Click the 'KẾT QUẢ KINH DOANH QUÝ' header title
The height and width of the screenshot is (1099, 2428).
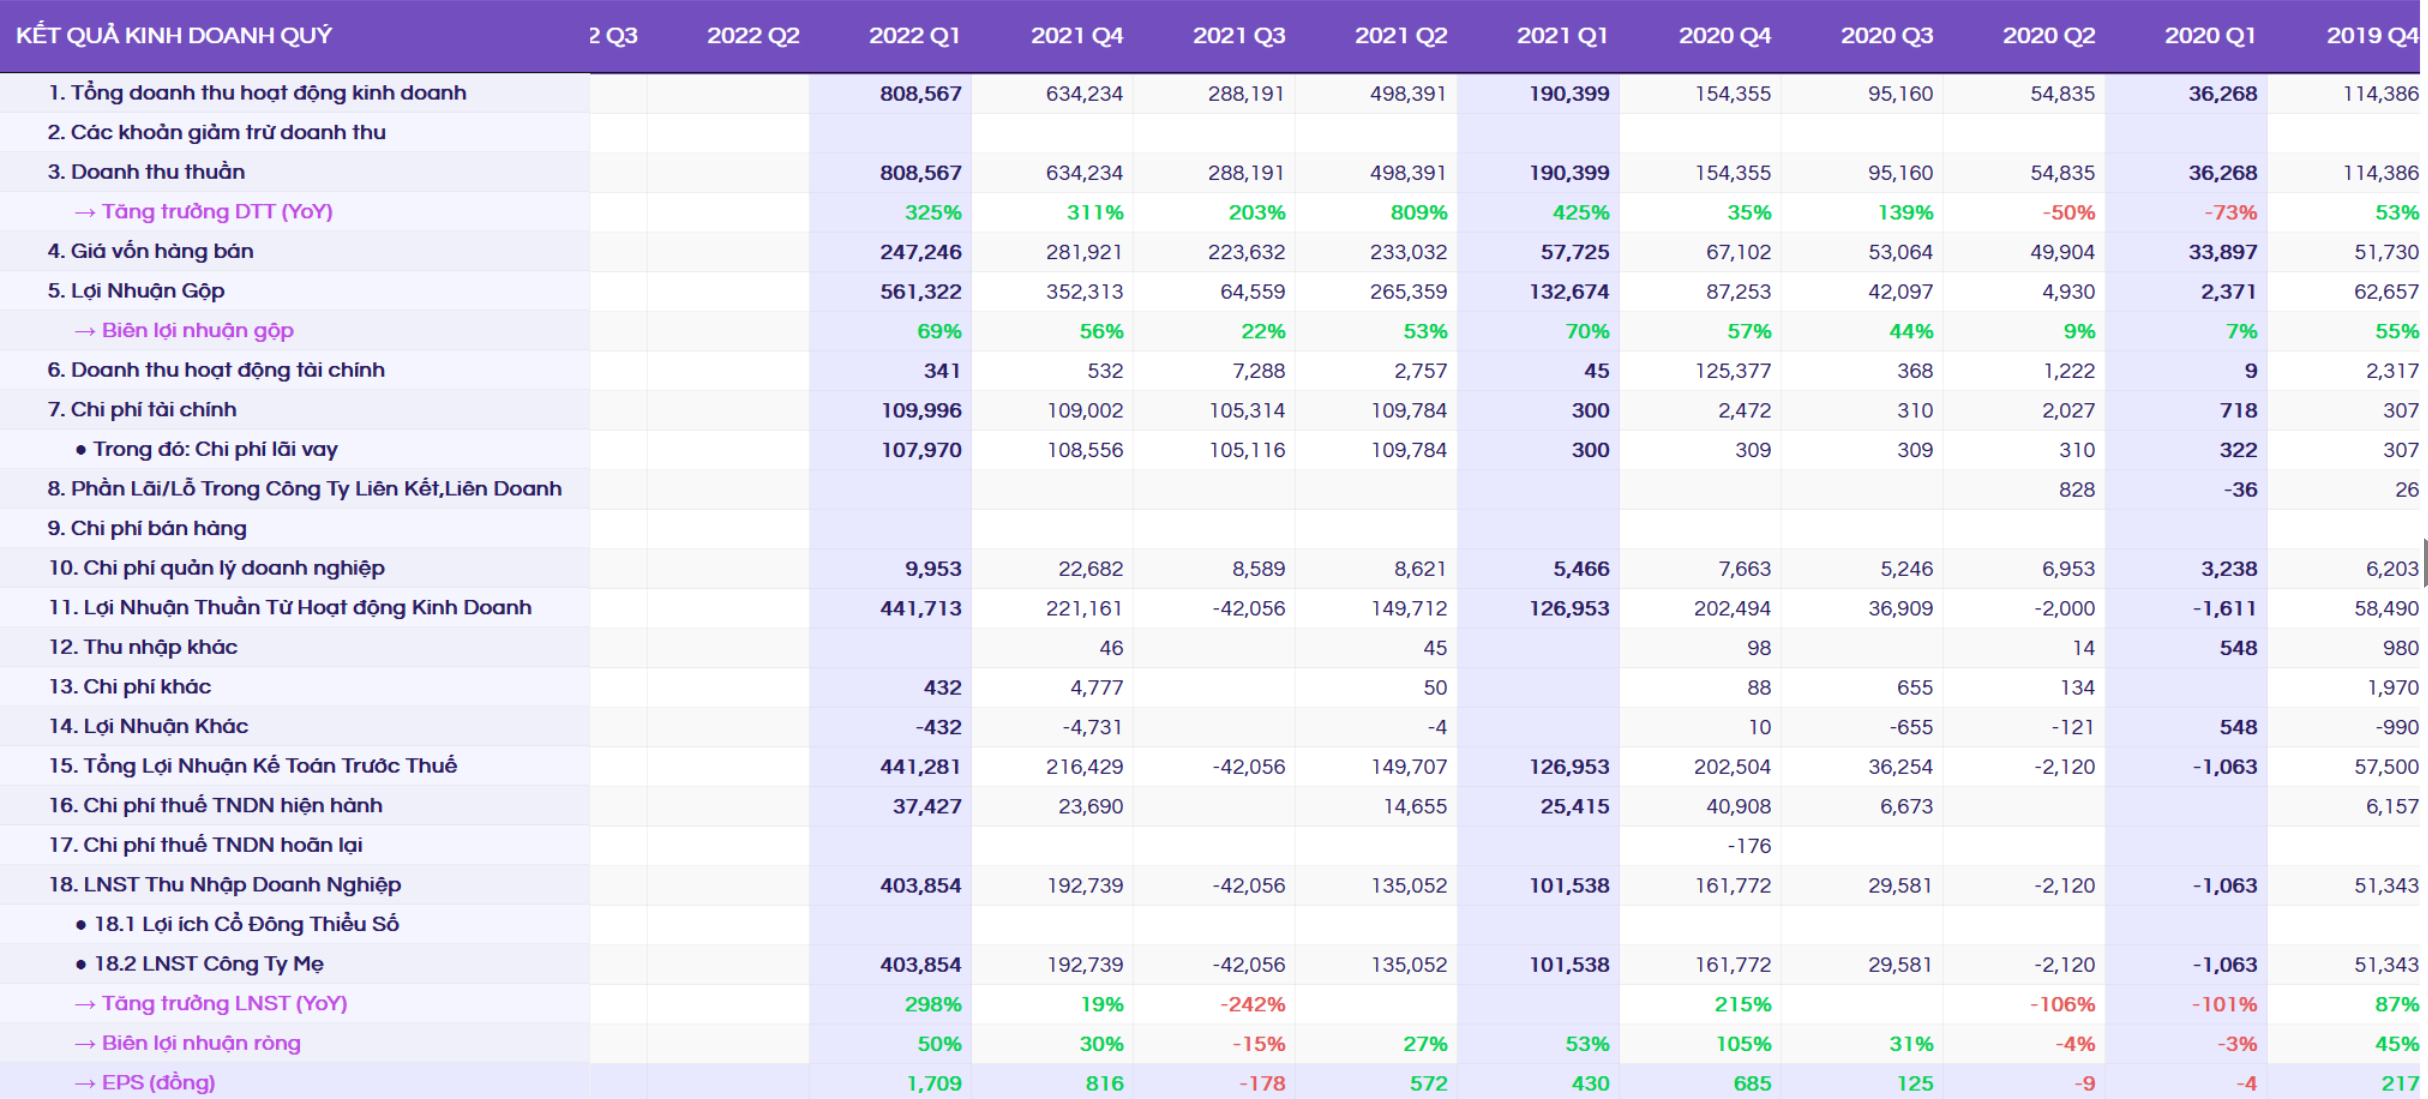(x=174, y=36)
